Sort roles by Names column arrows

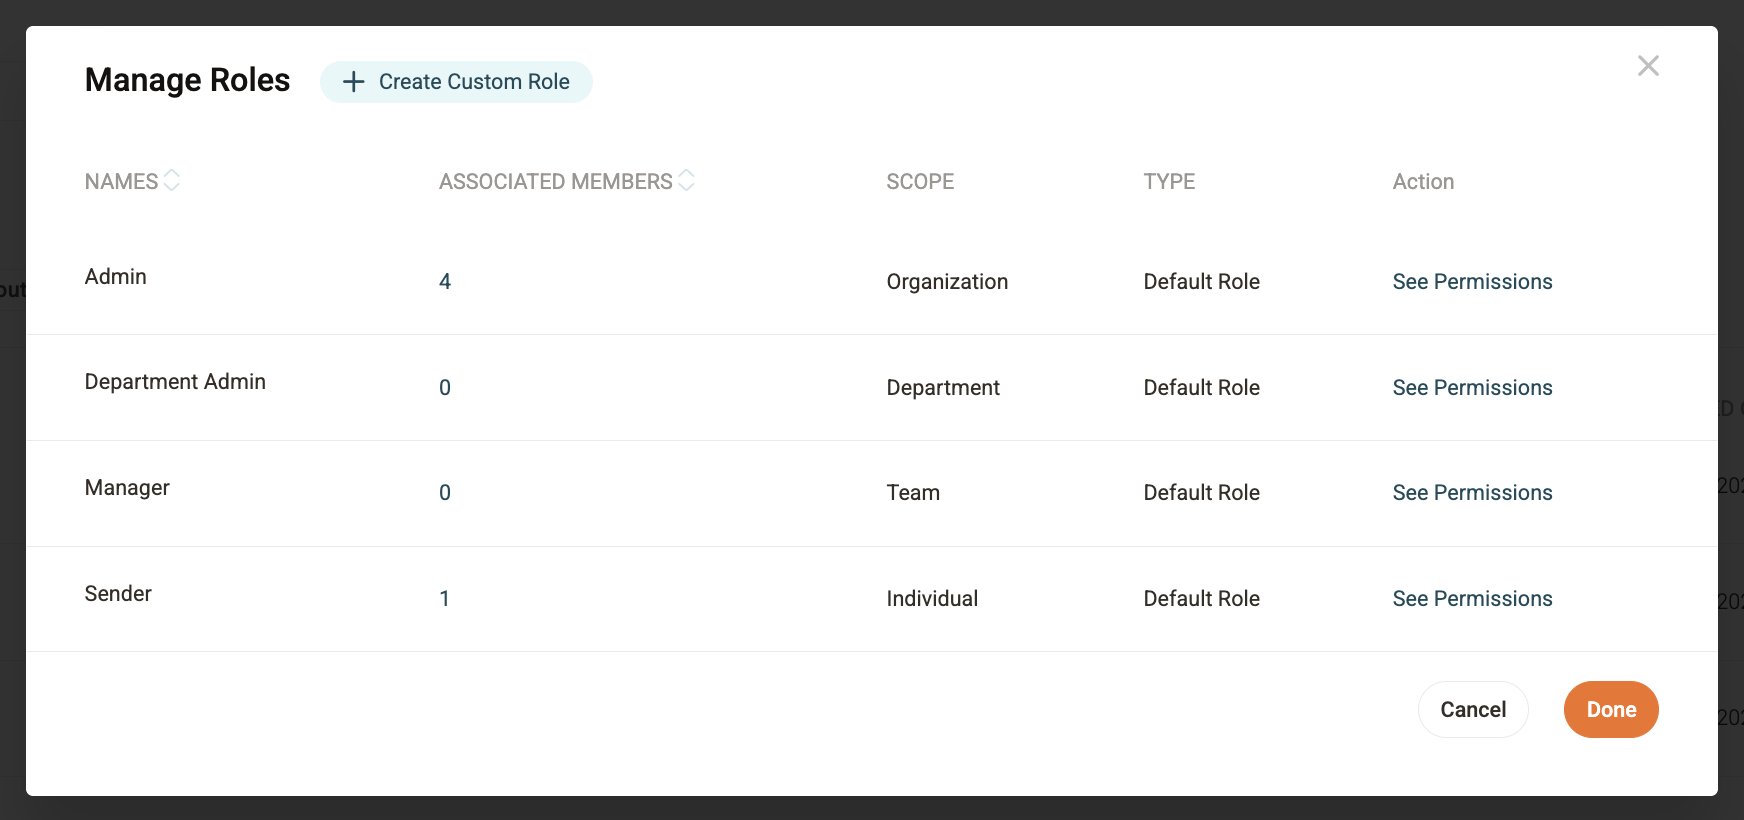pos(172,180)
